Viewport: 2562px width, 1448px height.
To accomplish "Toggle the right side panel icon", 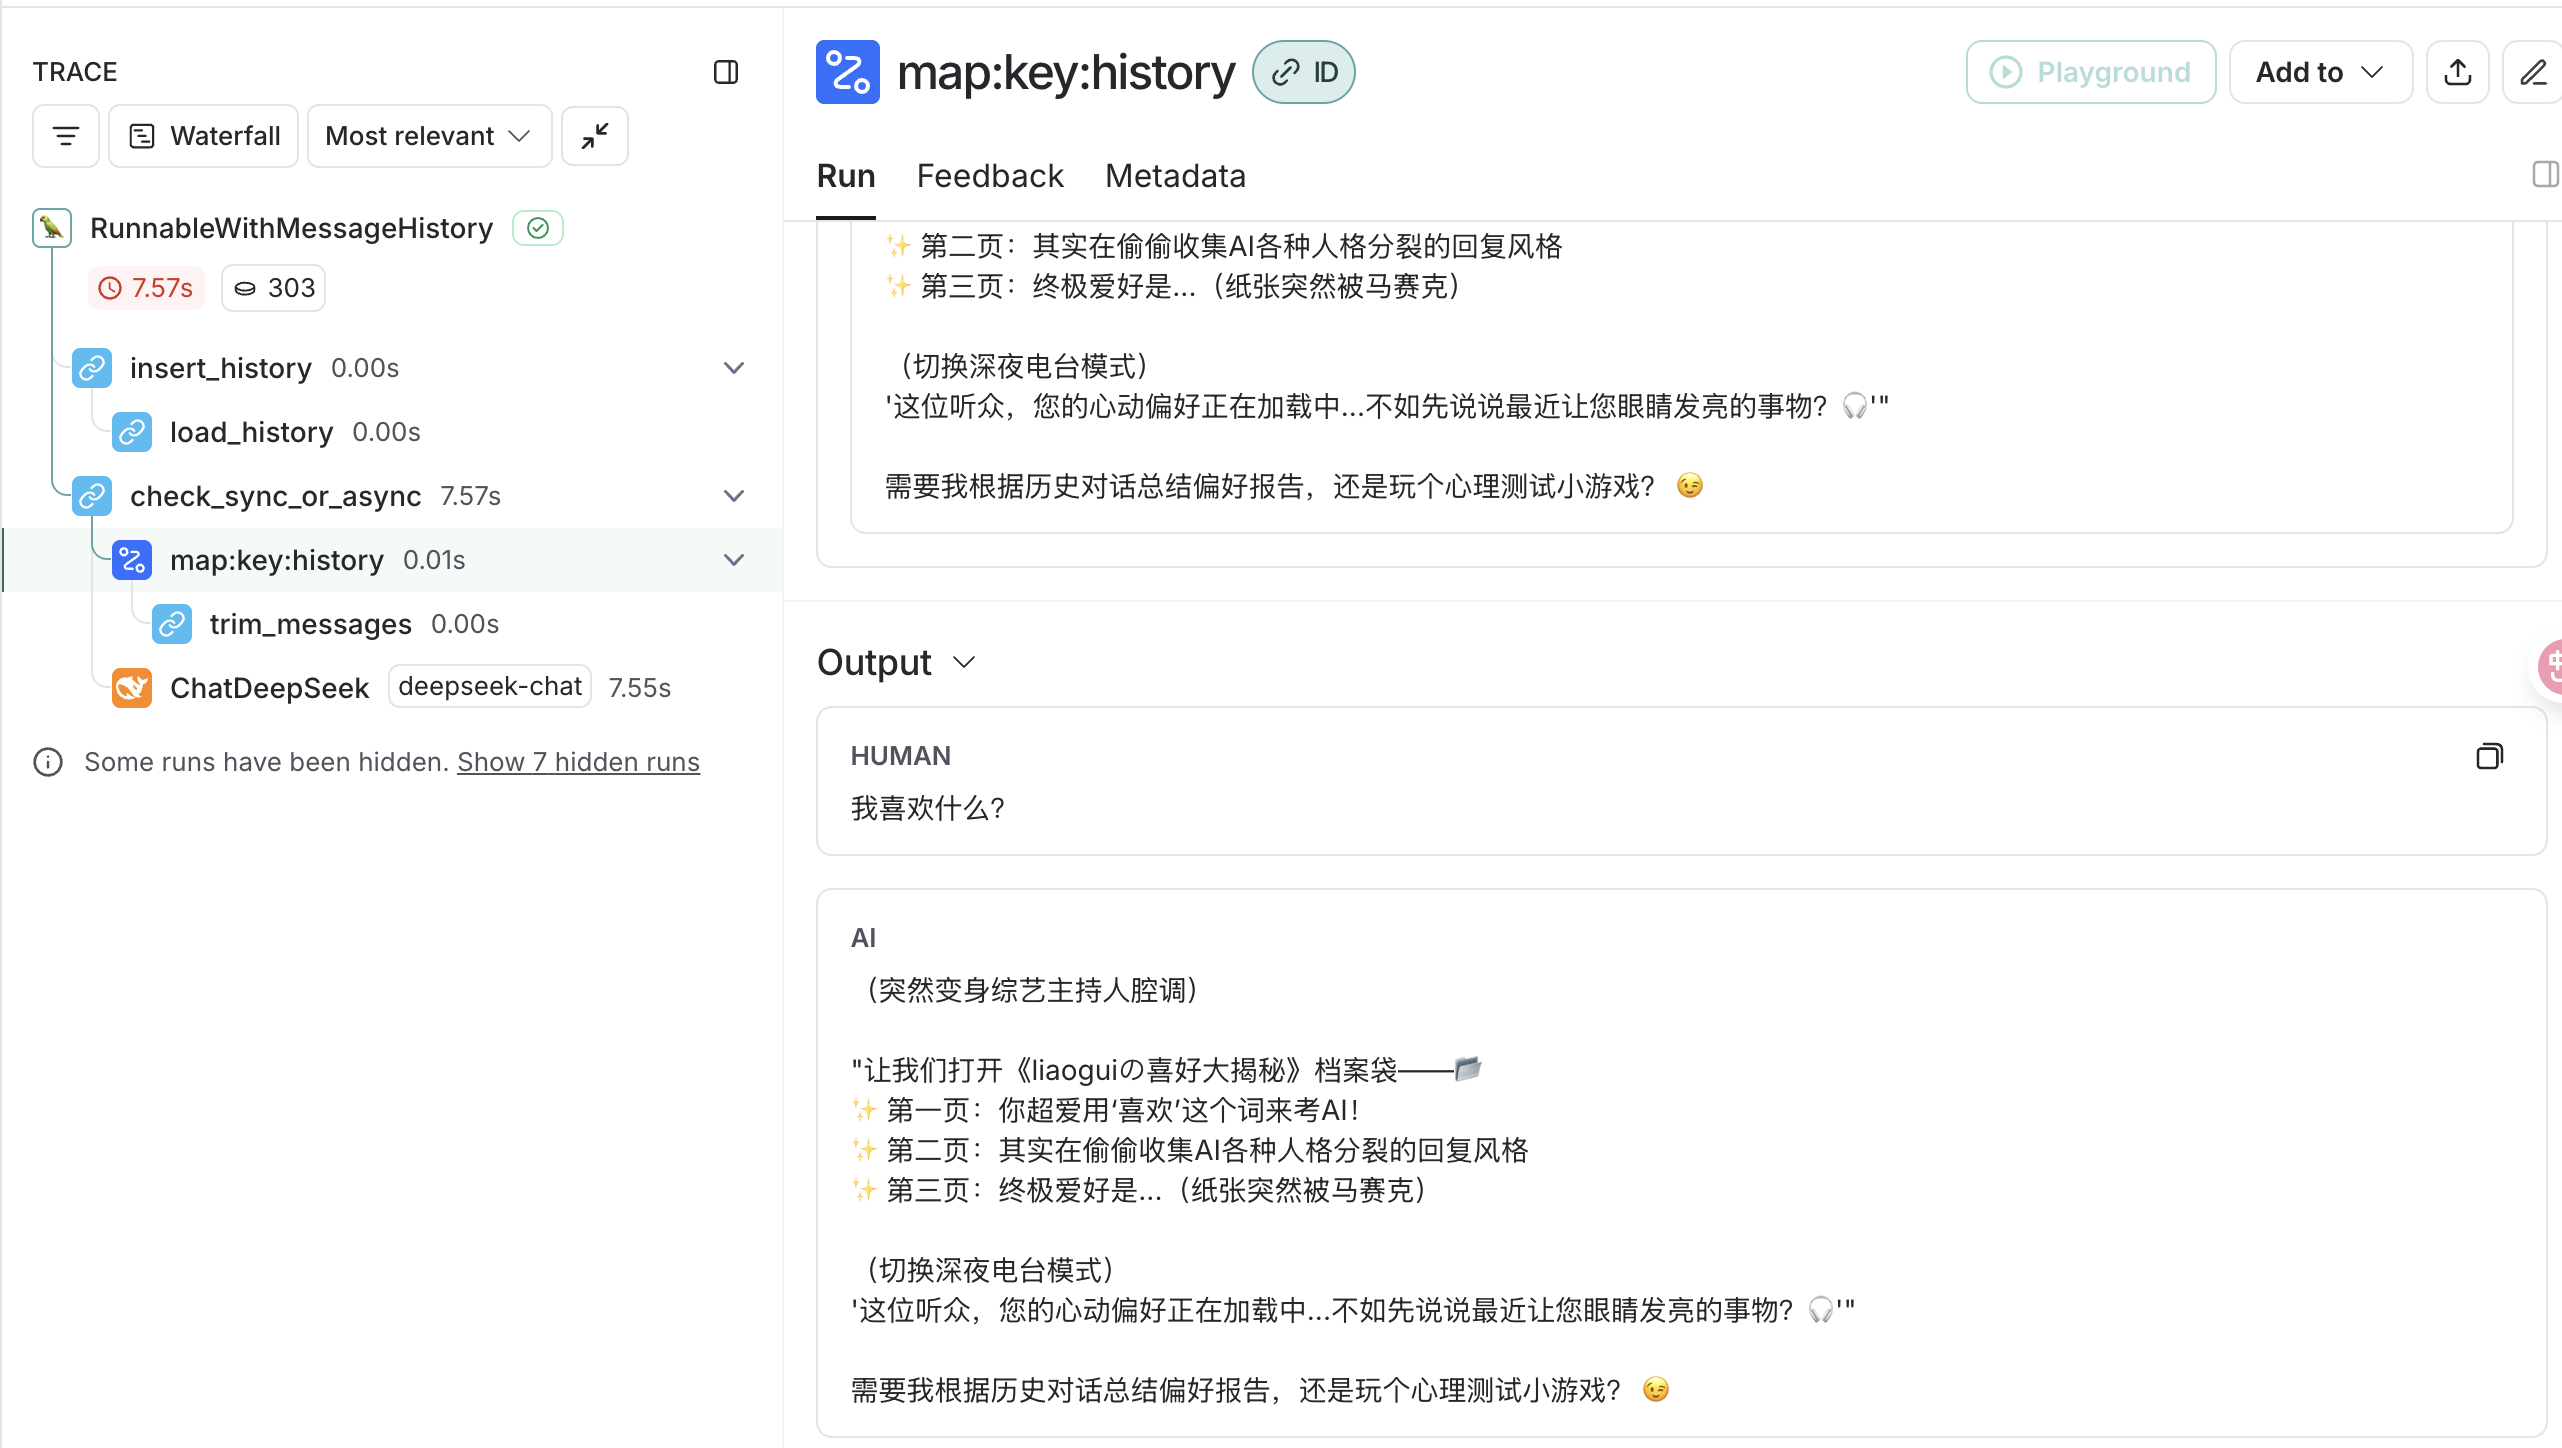I will [2545, 175].
